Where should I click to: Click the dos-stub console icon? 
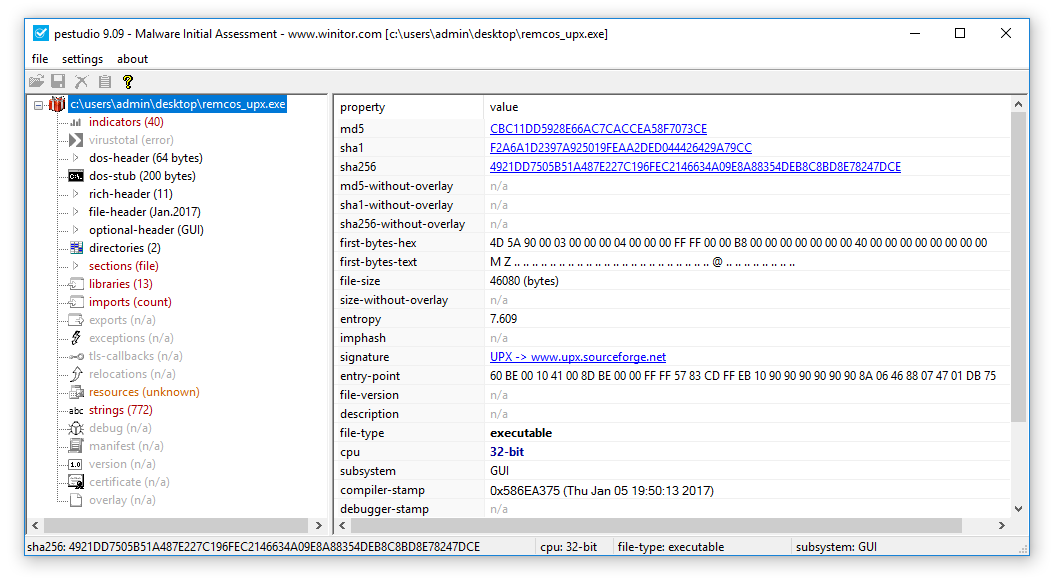coord(76,176)
